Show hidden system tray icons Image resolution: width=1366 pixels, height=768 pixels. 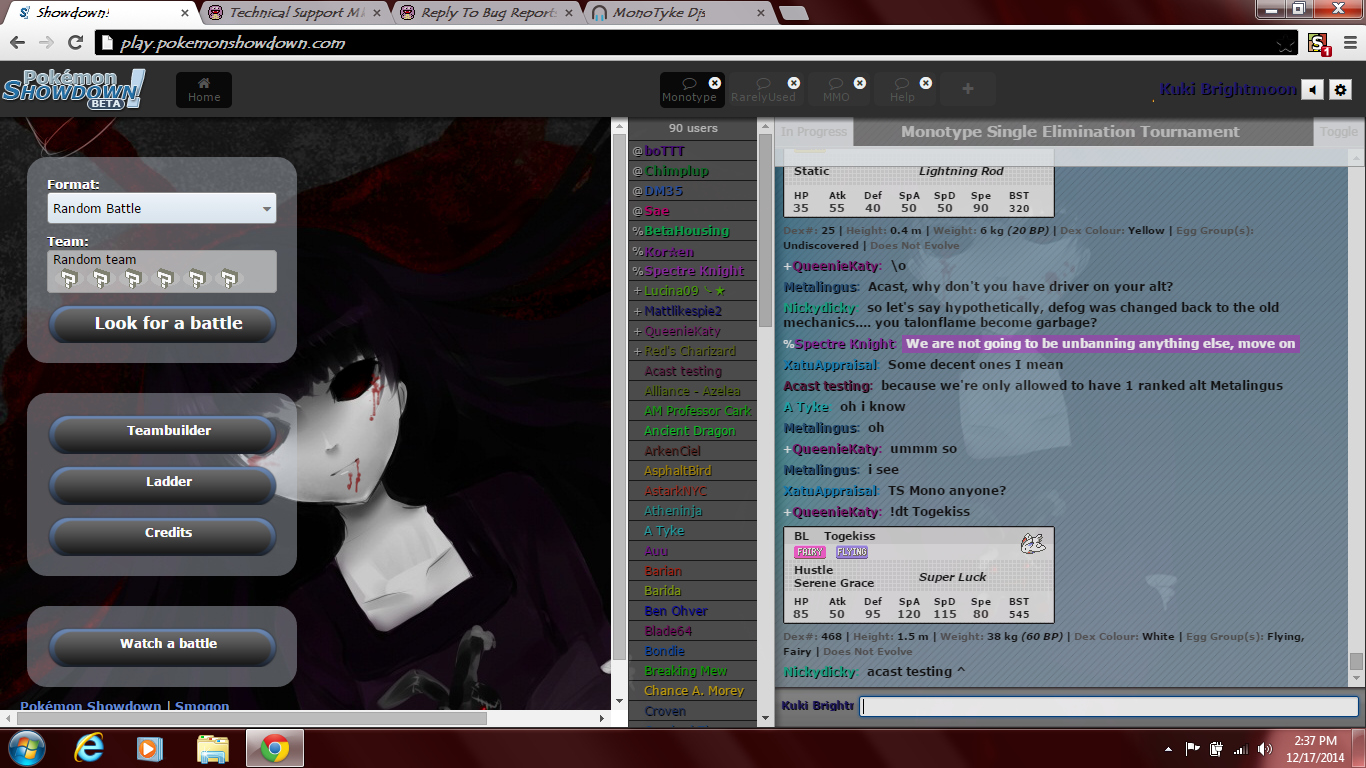coord(1169,749)
